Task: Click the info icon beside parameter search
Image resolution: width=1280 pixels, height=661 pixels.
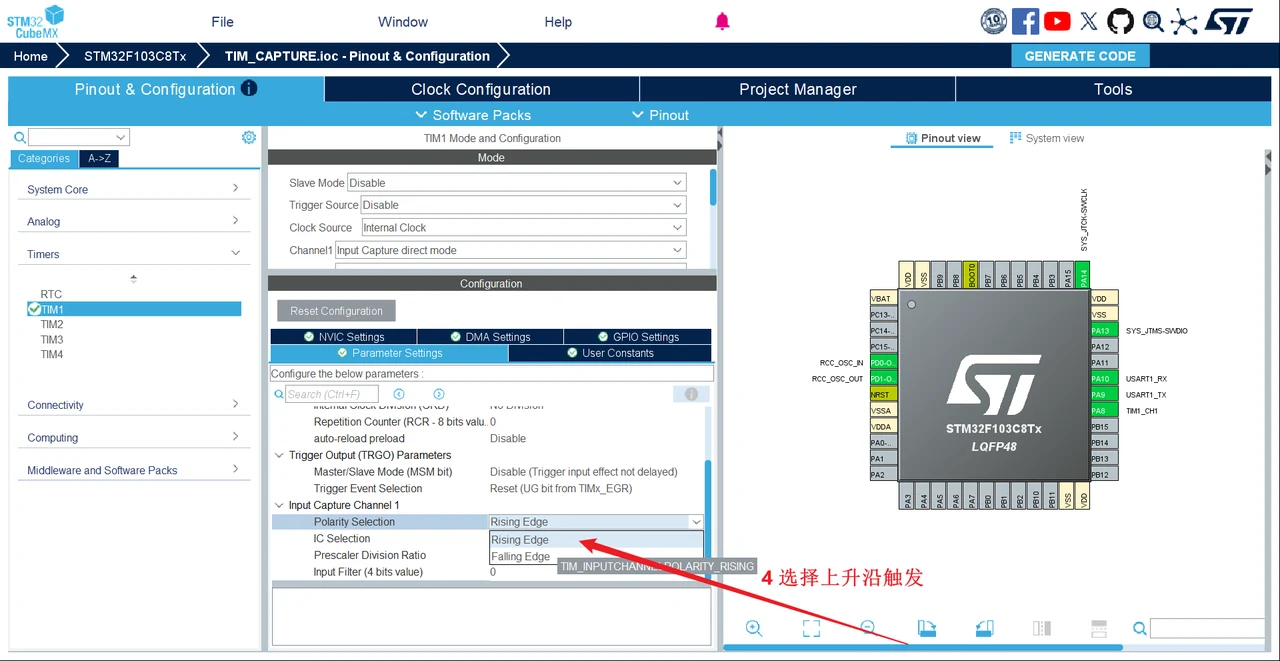Action: click(691, 394)
